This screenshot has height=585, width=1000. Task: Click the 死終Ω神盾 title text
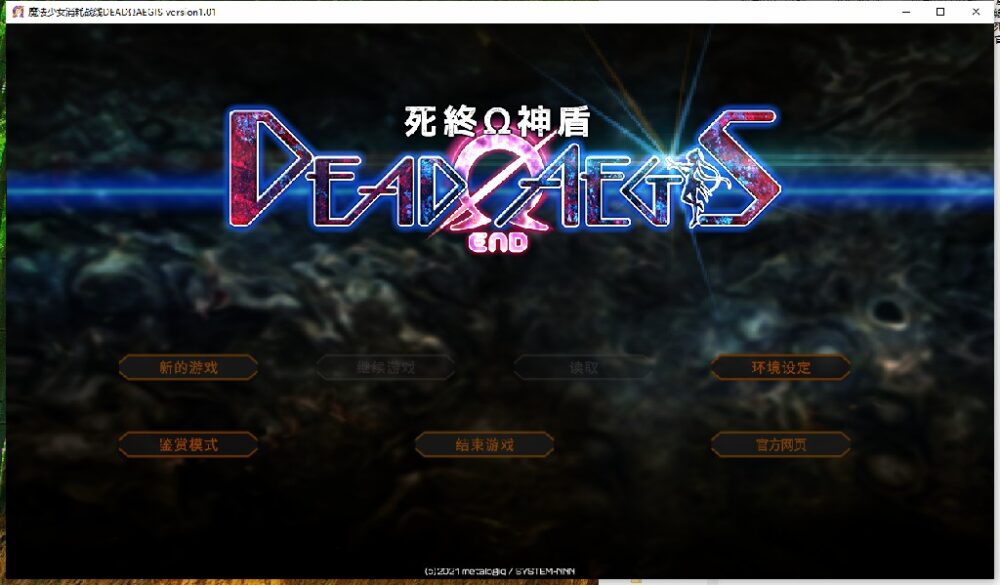497,121
